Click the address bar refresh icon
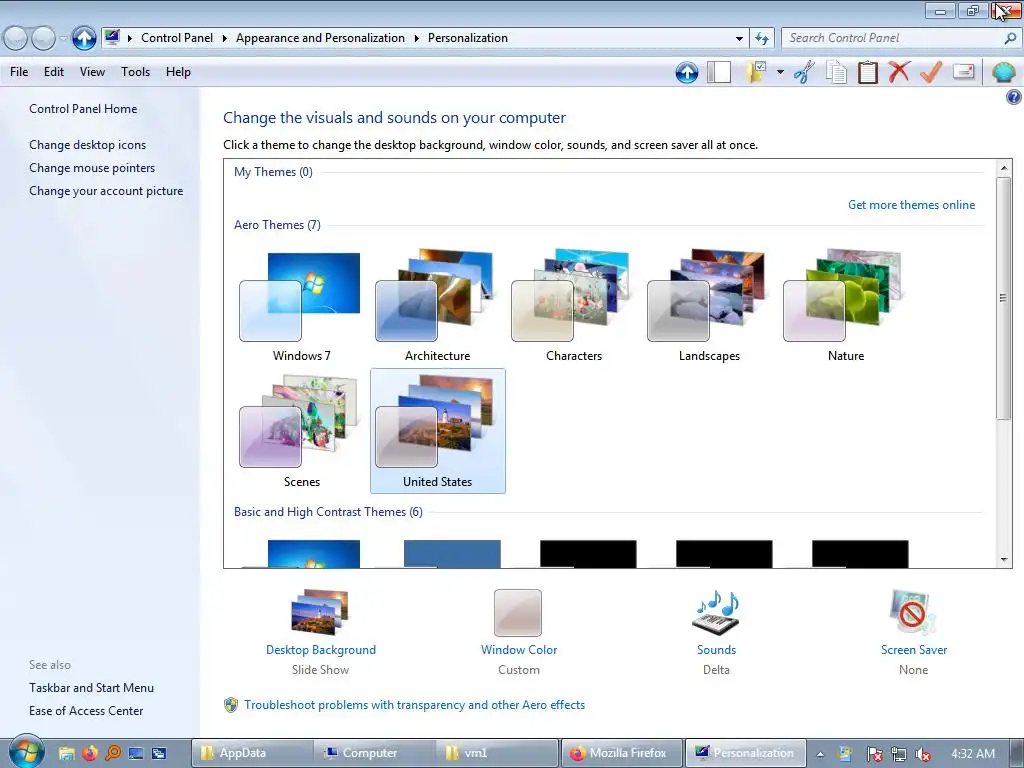This screenshot has width=1024, height=768. [761, 39]
